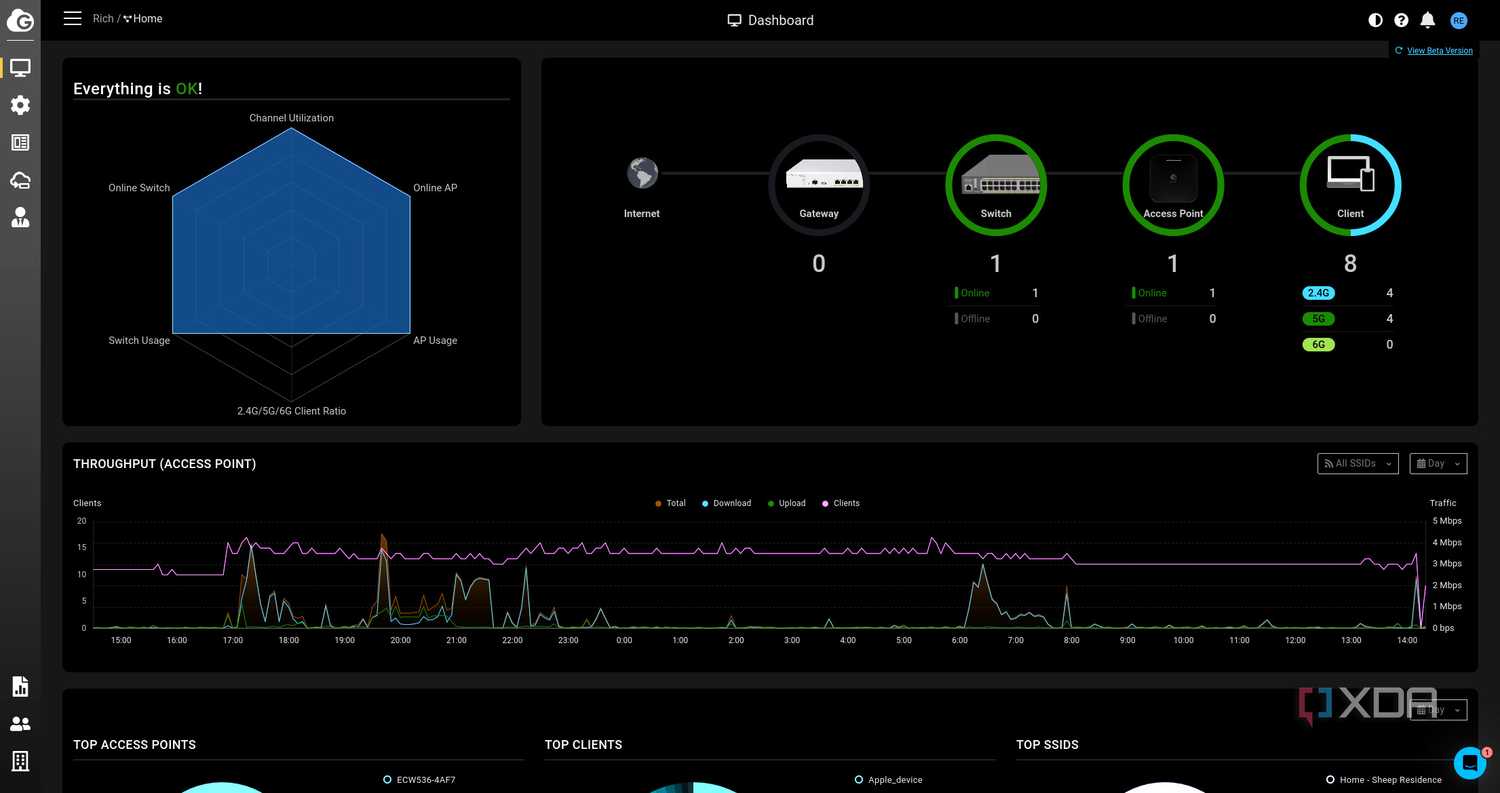
Task: Open the All SSIDs dropdown
Action: (1357, 463)
